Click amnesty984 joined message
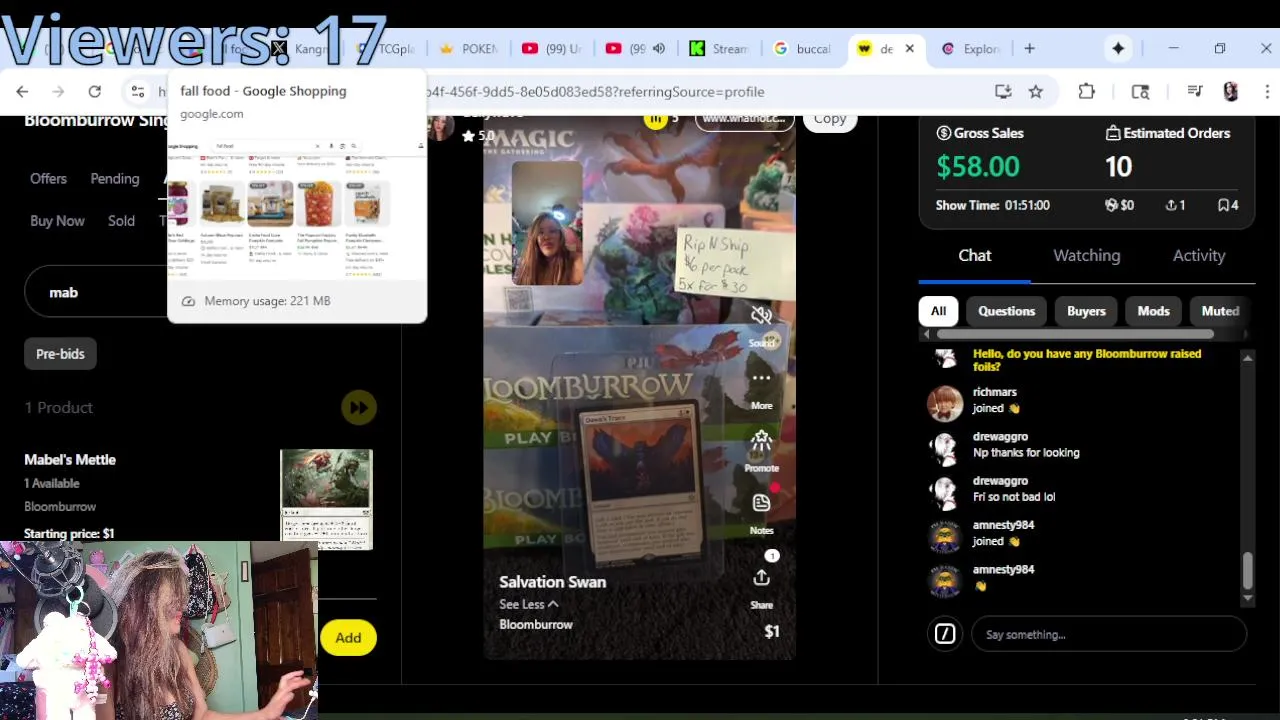 click(x=994, y=541)
